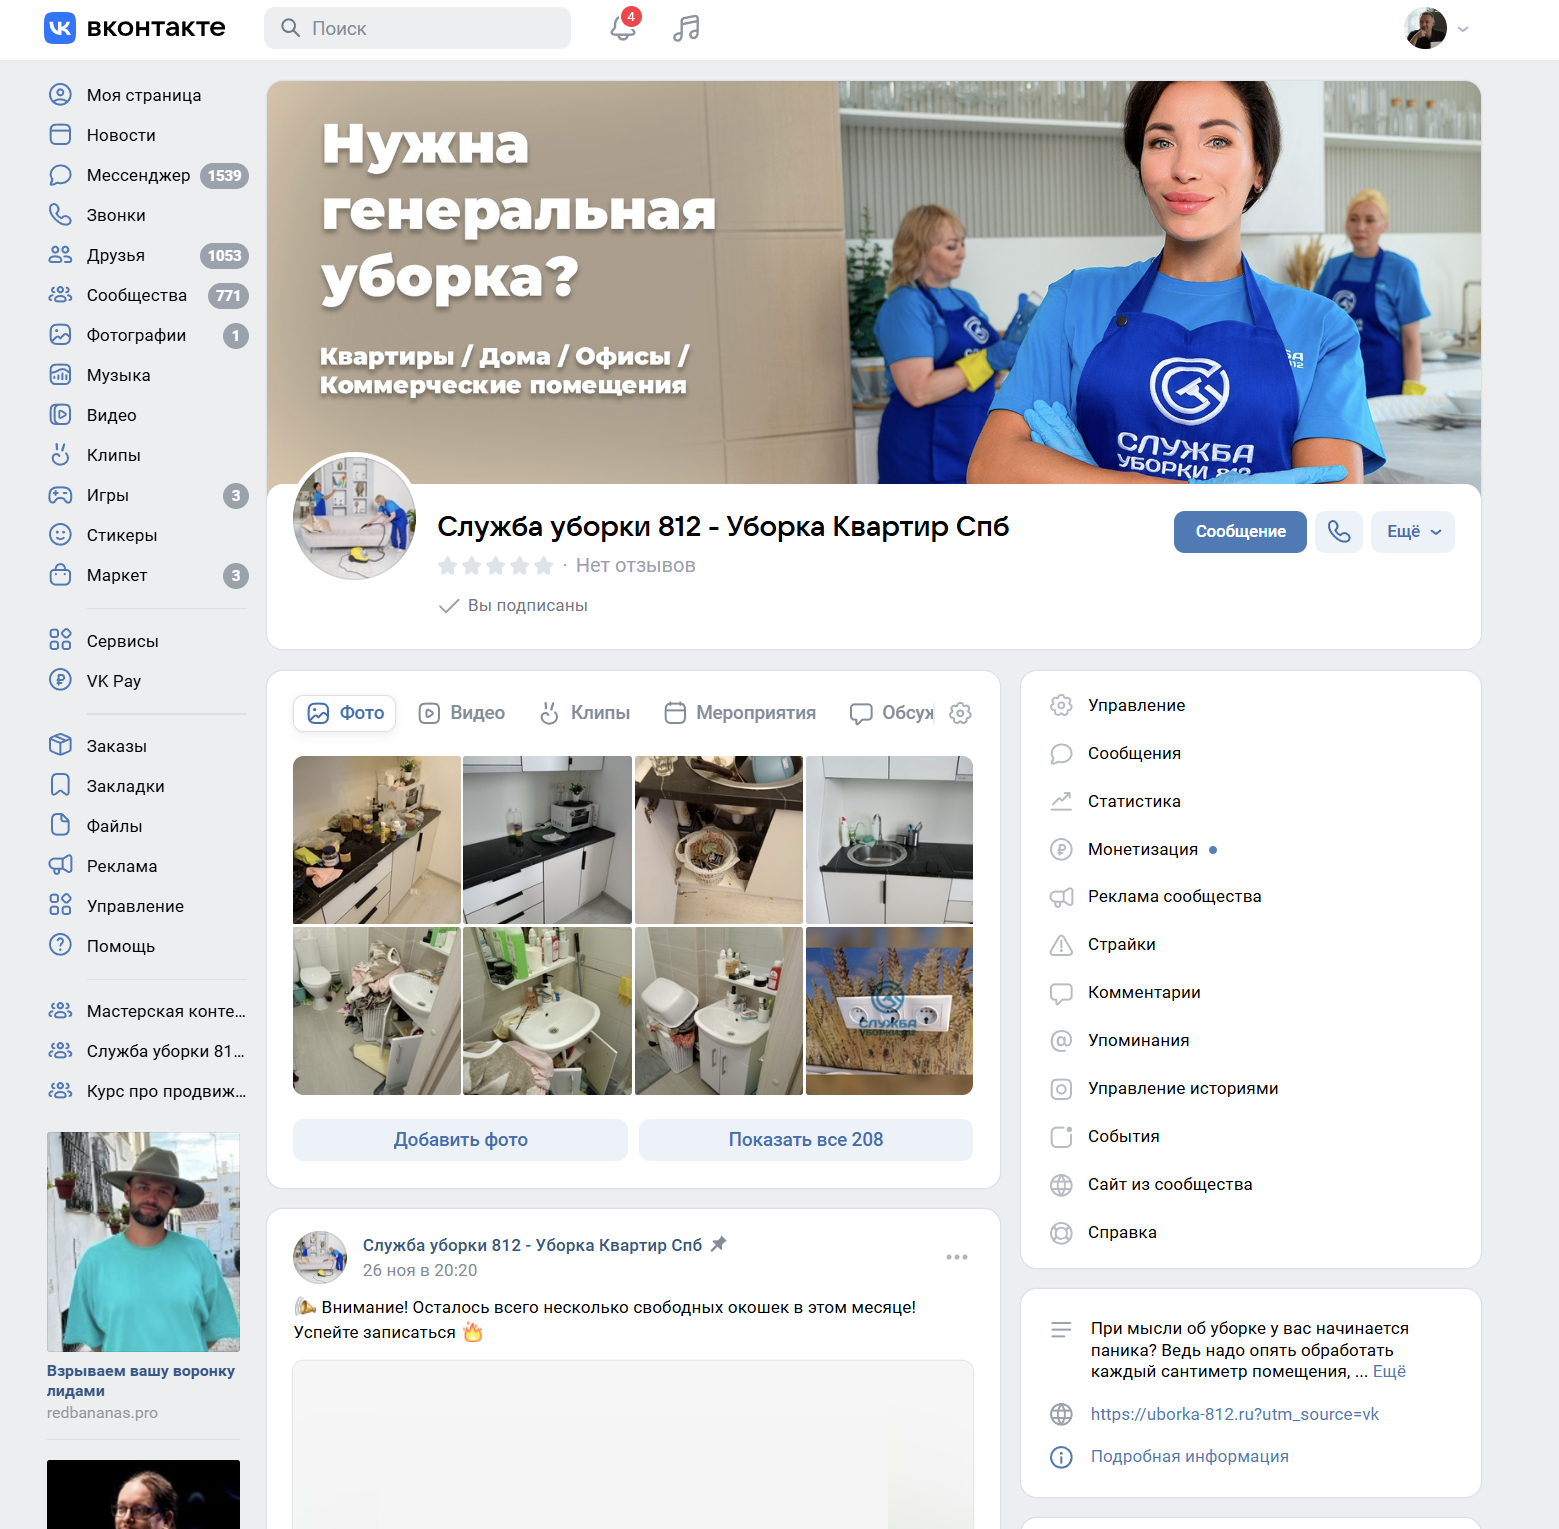Click Показать все 208 button
Image resolution: width=1559 pixels, height=1529 pixels.
tap(806, 1140)
